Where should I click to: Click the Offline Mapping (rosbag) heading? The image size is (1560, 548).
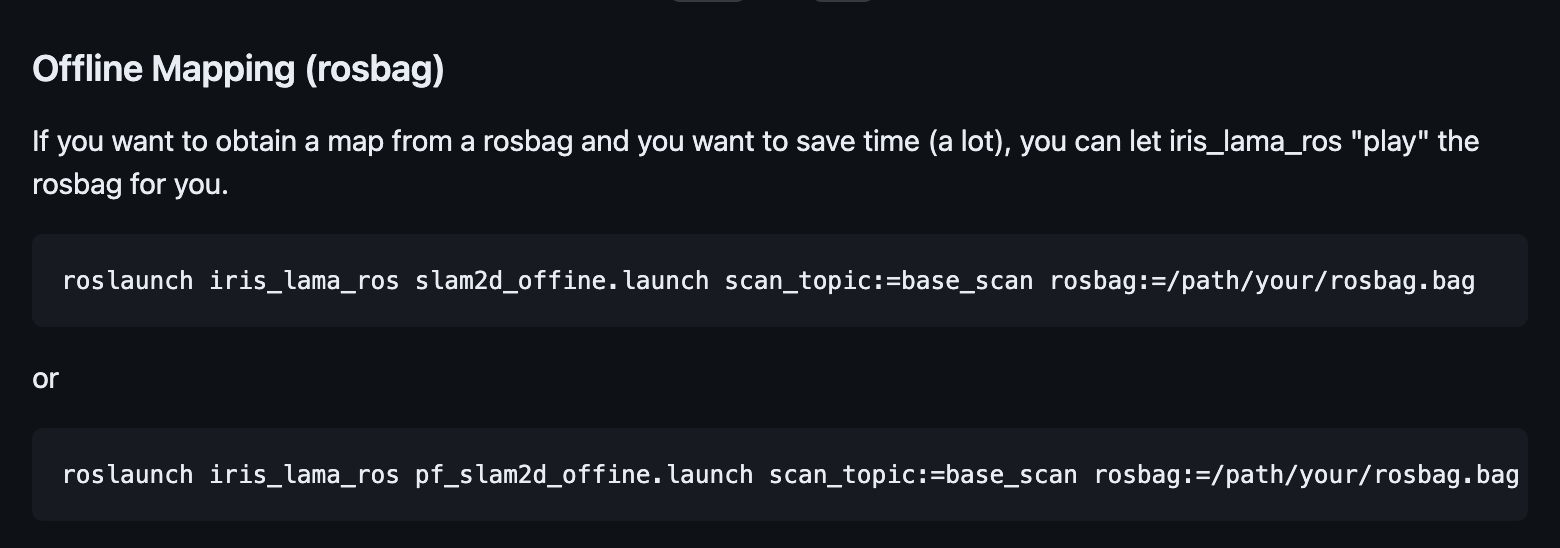pos(238,70)
